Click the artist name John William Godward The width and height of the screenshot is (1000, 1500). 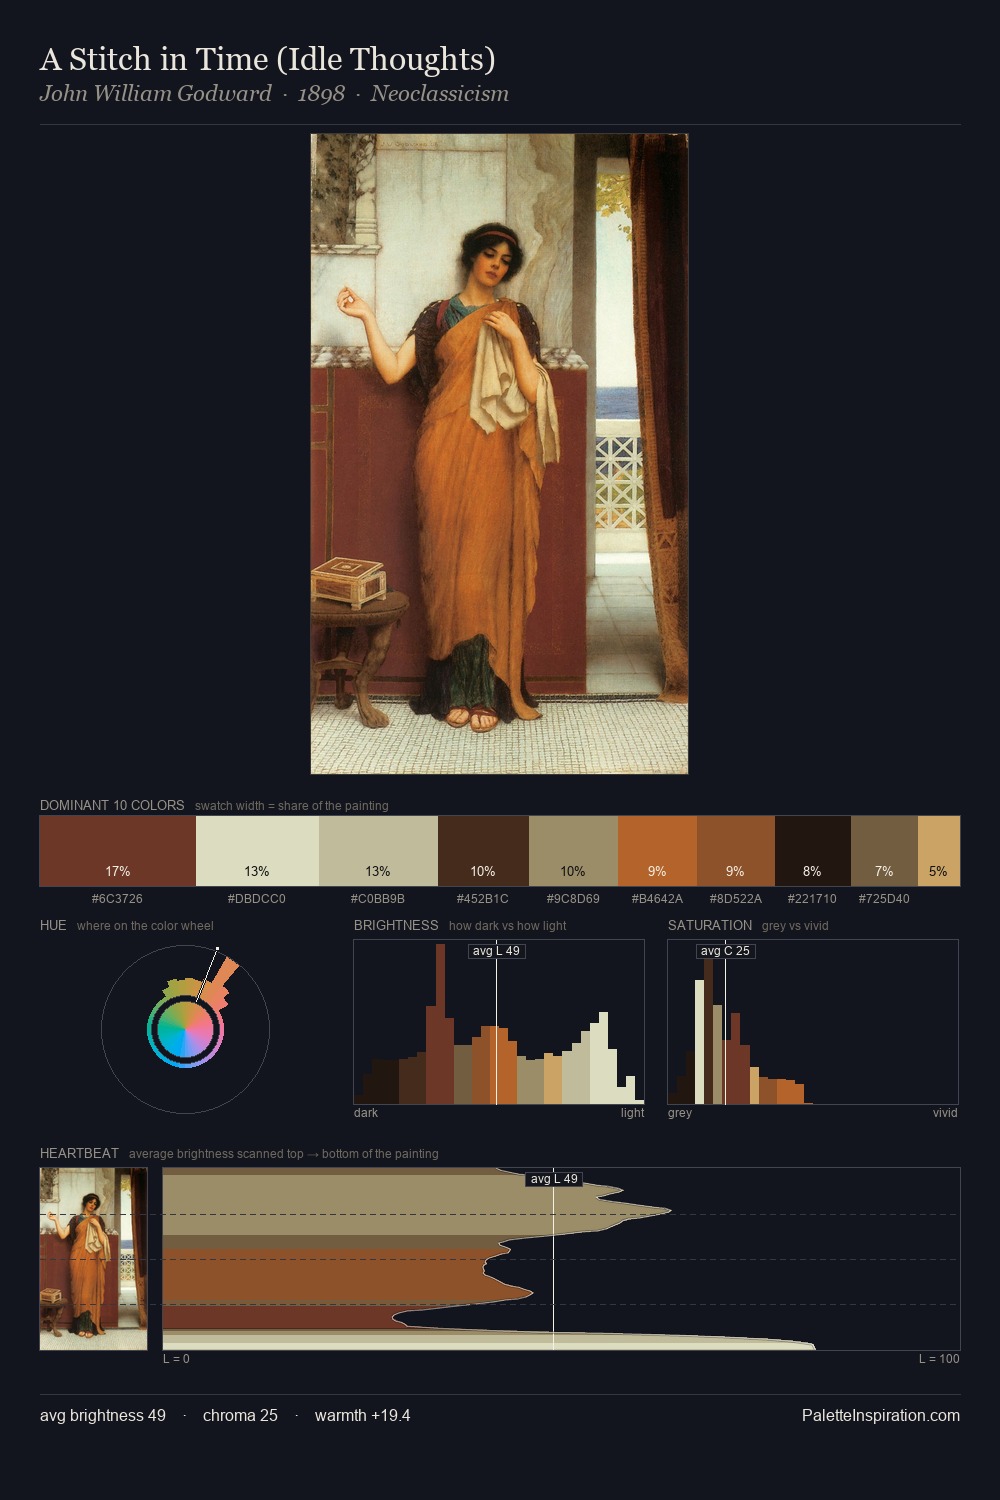155,94
